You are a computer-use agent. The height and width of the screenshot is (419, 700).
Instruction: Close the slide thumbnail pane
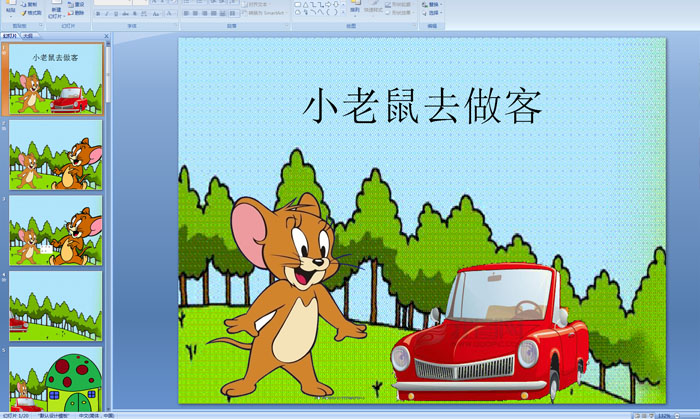pos(106,36)
